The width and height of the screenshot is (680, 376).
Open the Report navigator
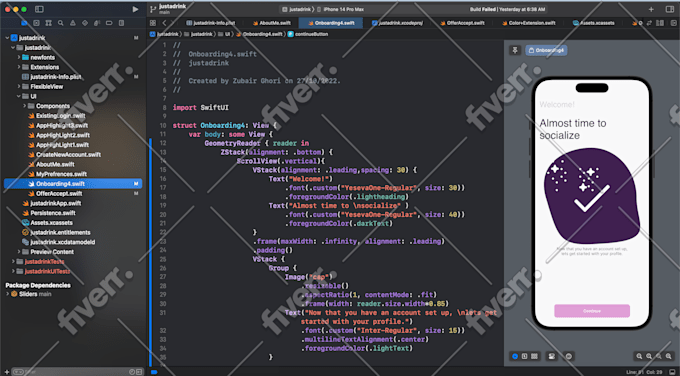(121, 23)
